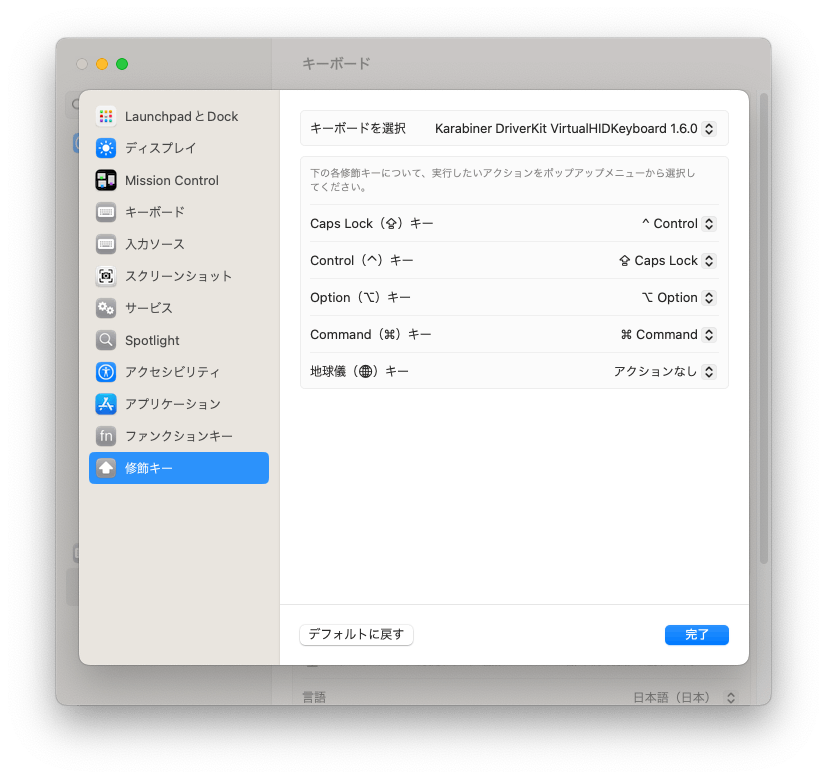The height and width of the screenshot is (779, 827).
Task: Click the Caps Lock（⇪）キー row label
Action: tap(372, 224)
